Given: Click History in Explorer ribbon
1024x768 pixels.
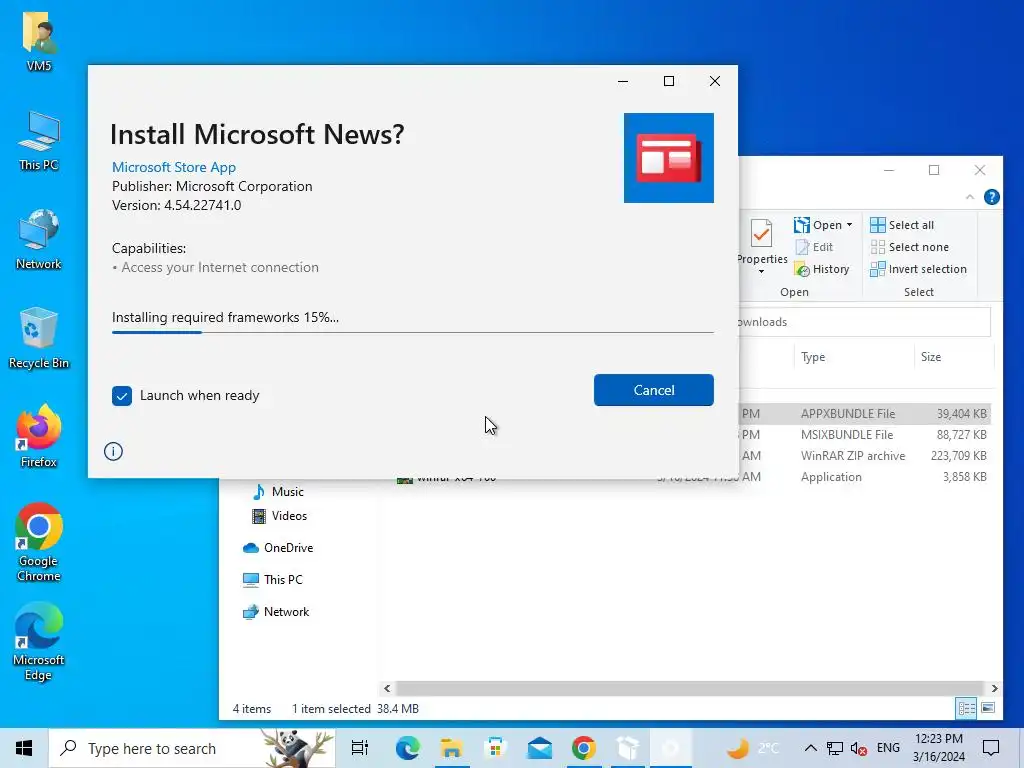Looking at the screenshot, I should click(x=822, y=269).
